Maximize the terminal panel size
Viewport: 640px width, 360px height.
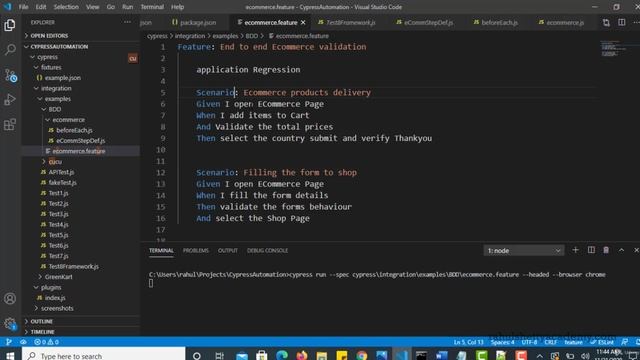621,250
